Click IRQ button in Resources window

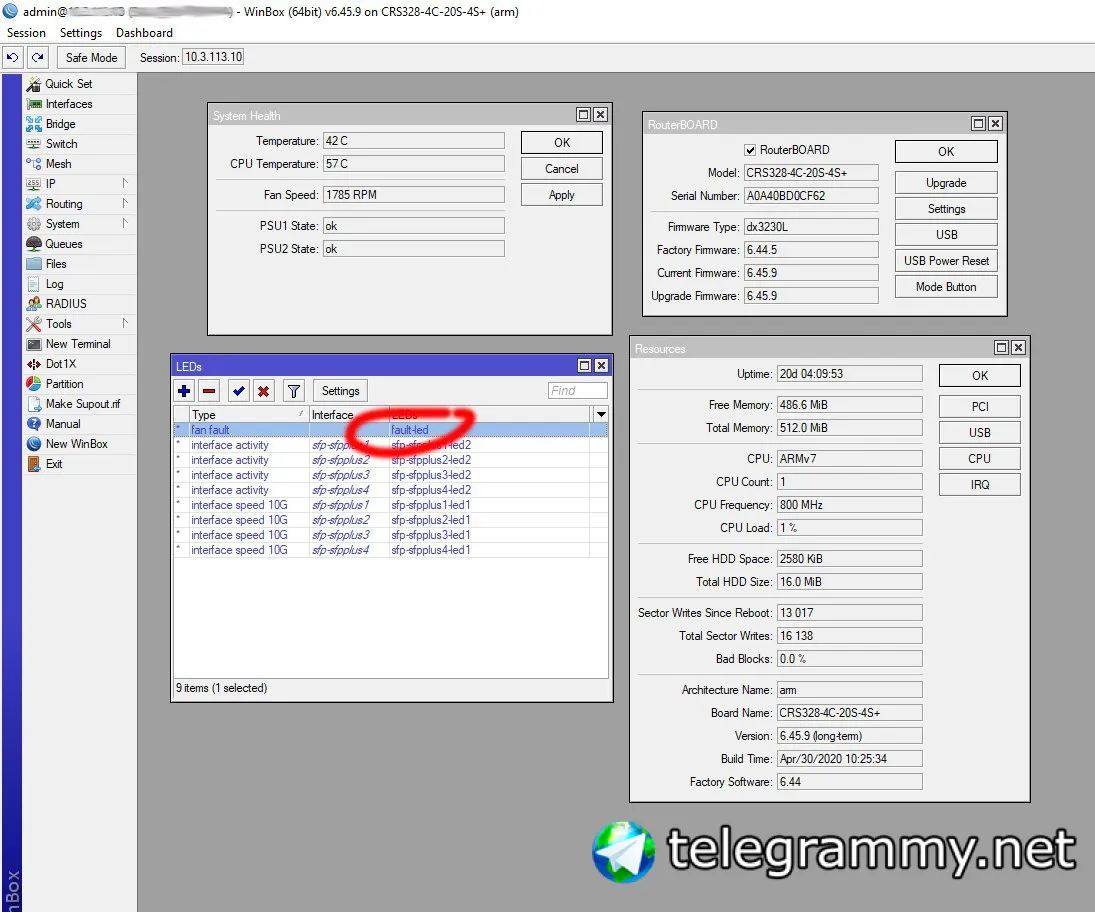click(980, 485)
